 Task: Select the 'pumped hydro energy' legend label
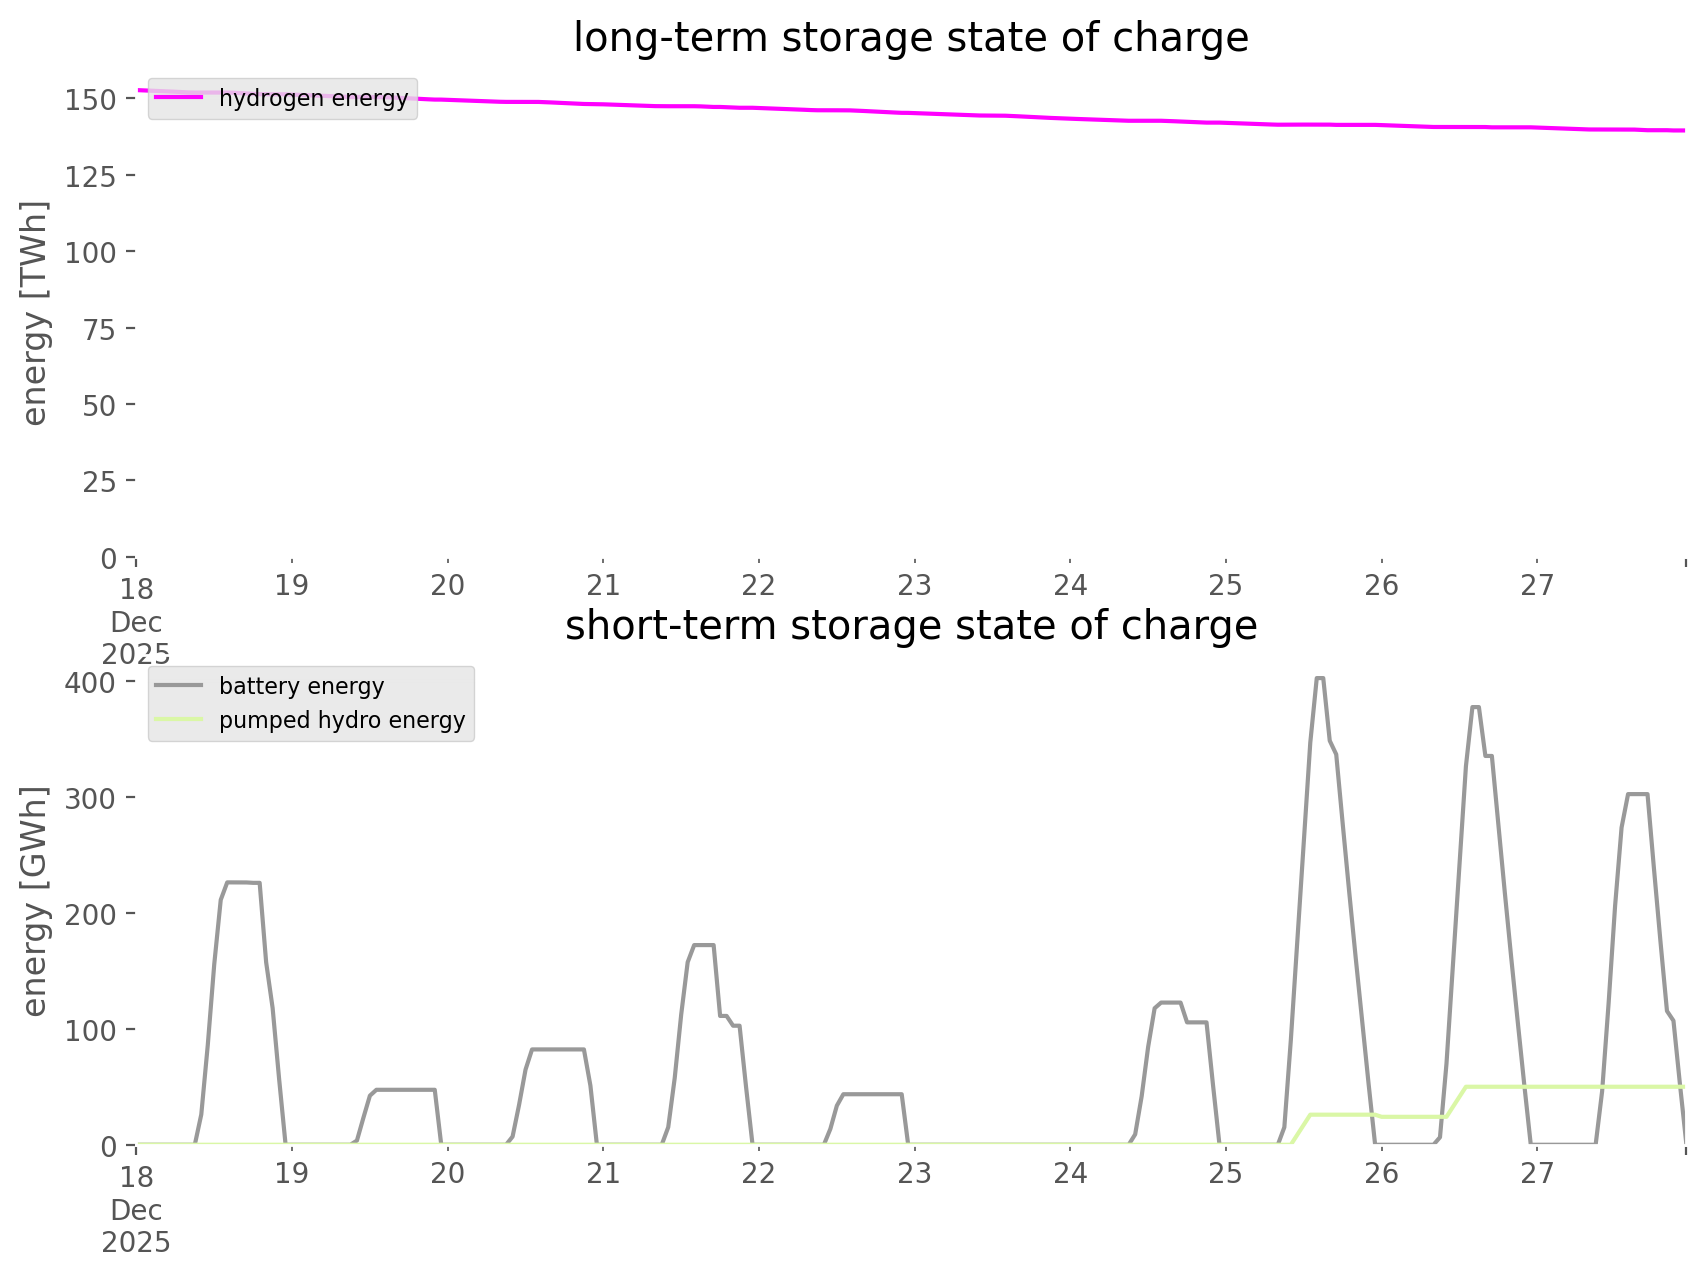342,720
